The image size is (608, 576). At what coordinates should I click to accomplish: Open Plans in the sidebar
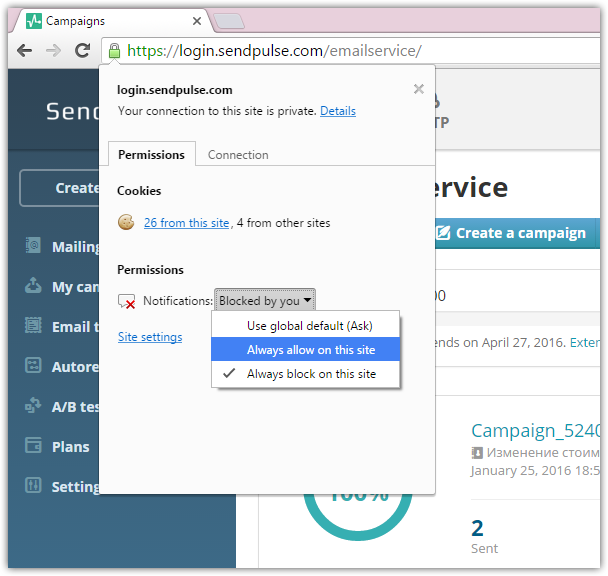tap(57, 446)
